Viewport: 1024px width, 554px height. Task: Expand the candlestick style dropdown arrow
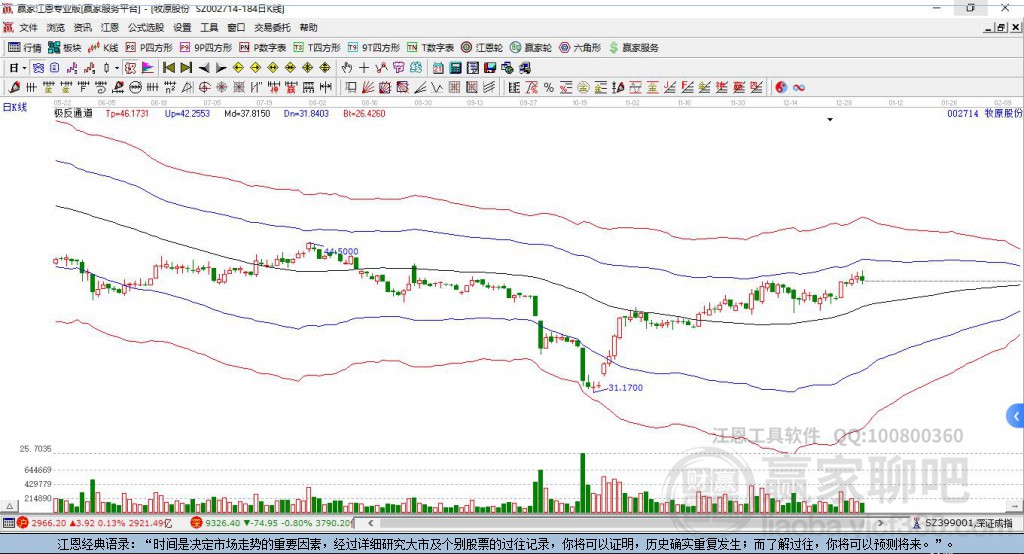pyautogui.click(x=117, y=68)
